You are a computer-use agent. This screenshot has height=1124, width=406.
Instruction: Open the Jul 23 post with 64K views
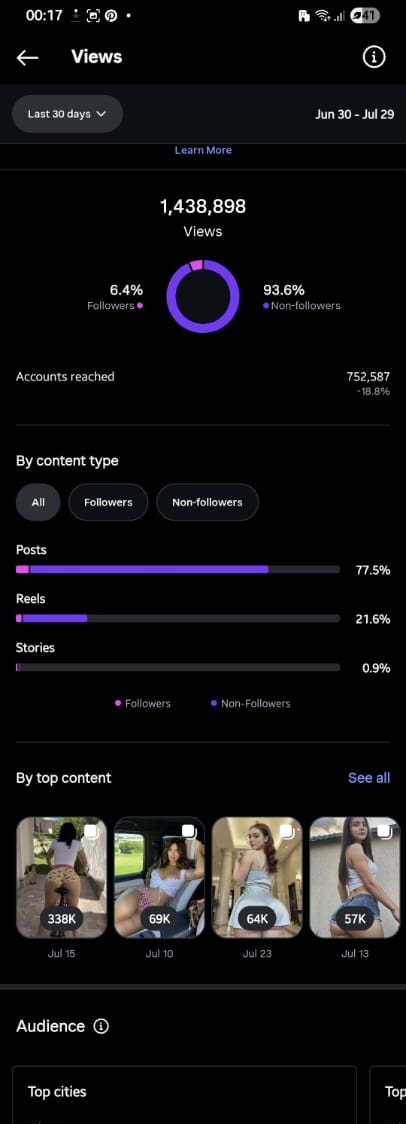[x=257, y=877]
